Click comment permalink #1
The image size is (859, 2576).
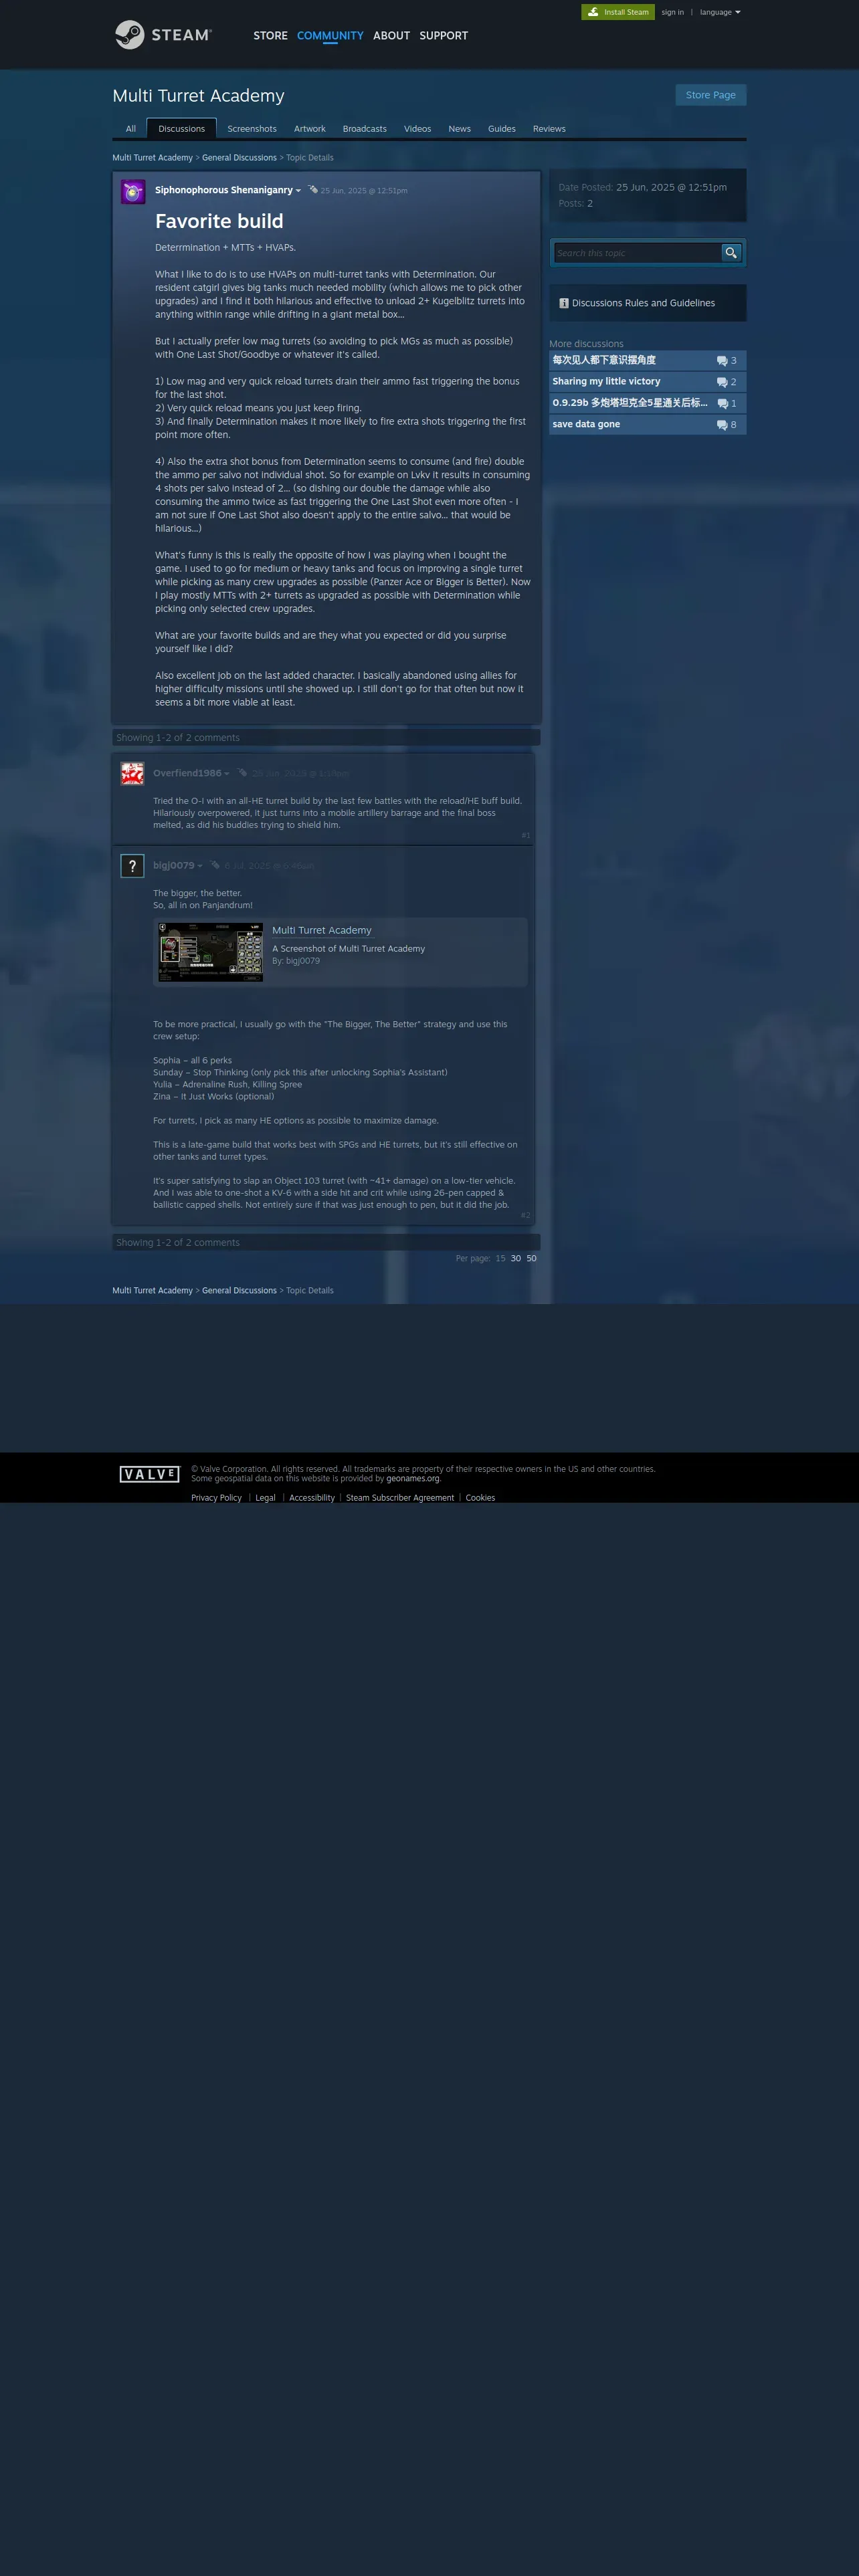[x=526, y=836]
